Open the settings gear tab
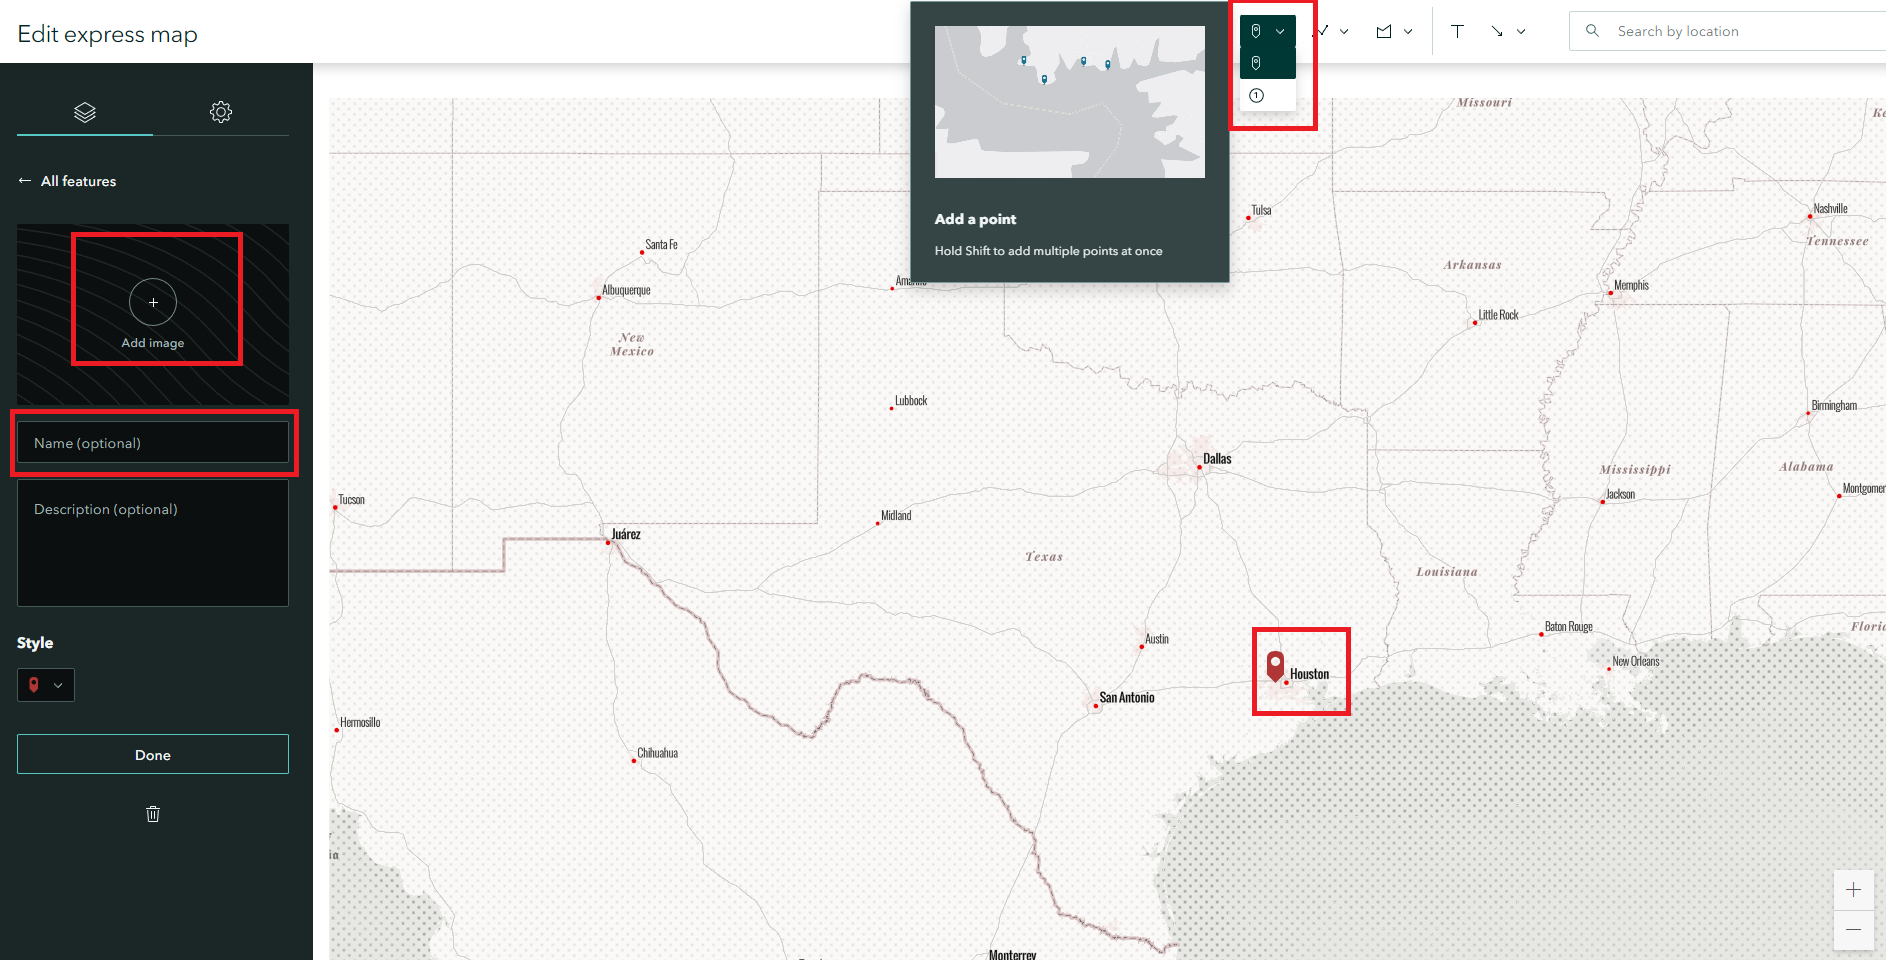1886x960 pixels. (x=221, y=112)
